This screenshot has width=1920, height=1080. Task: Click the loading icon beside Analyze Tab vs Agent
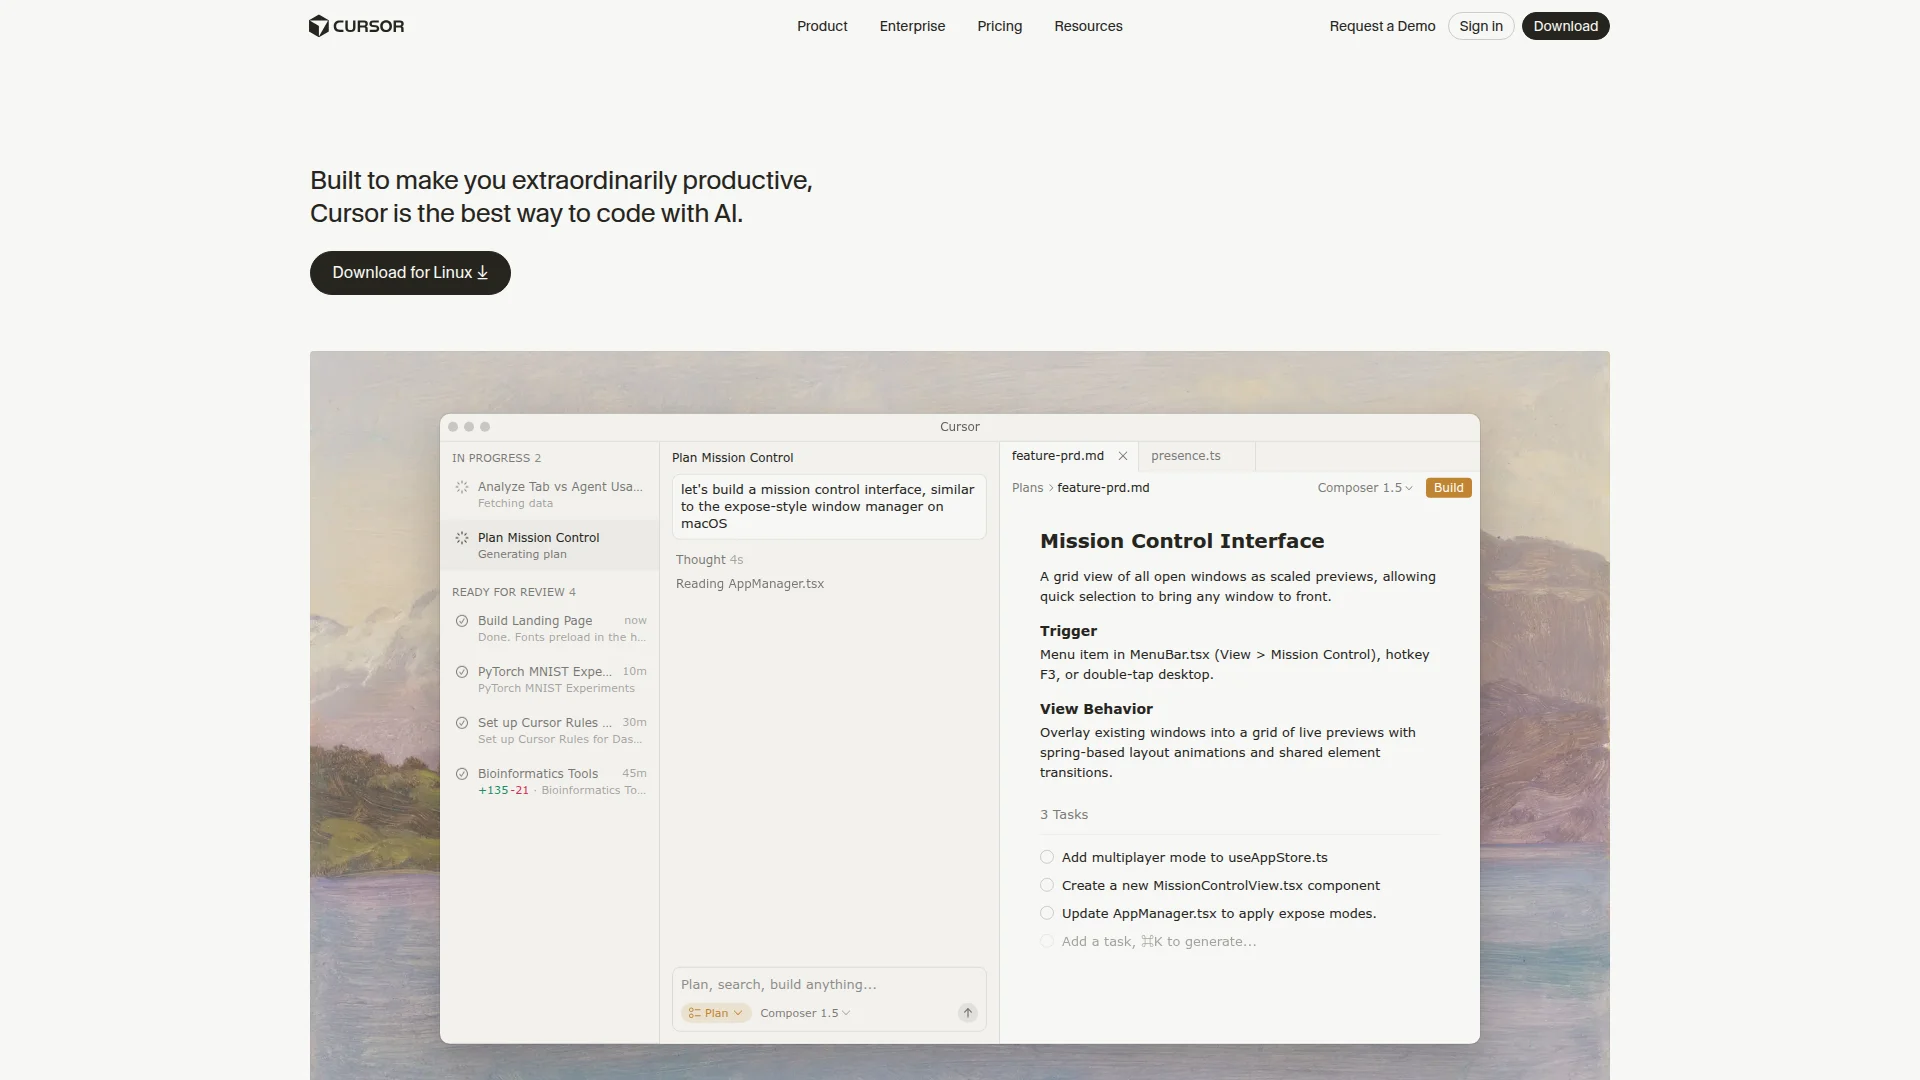coord(461,487)
